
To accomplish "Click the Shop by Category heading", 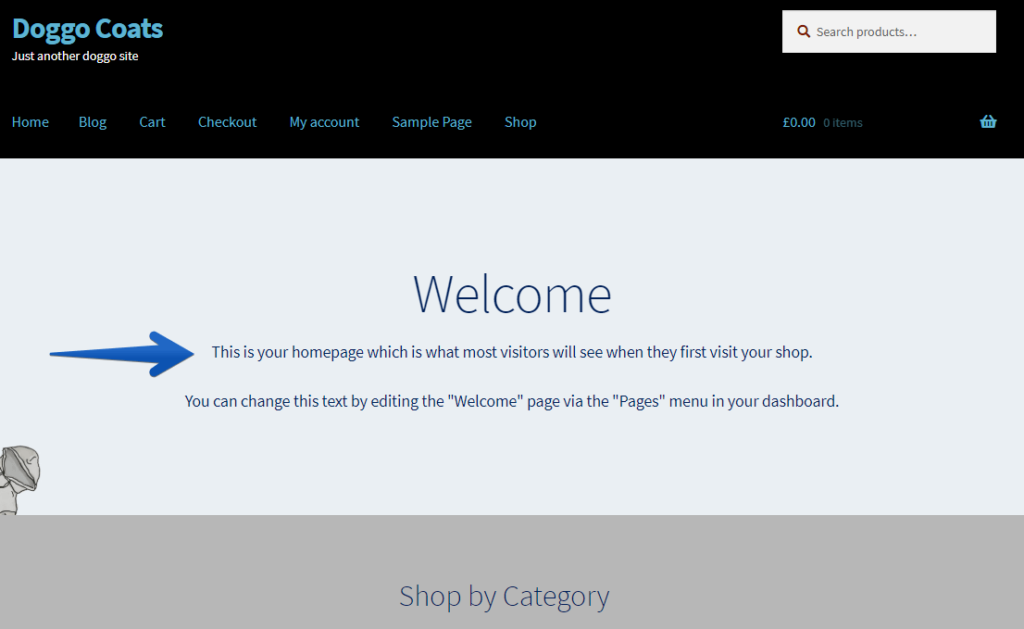I will [x=504, y=596].
